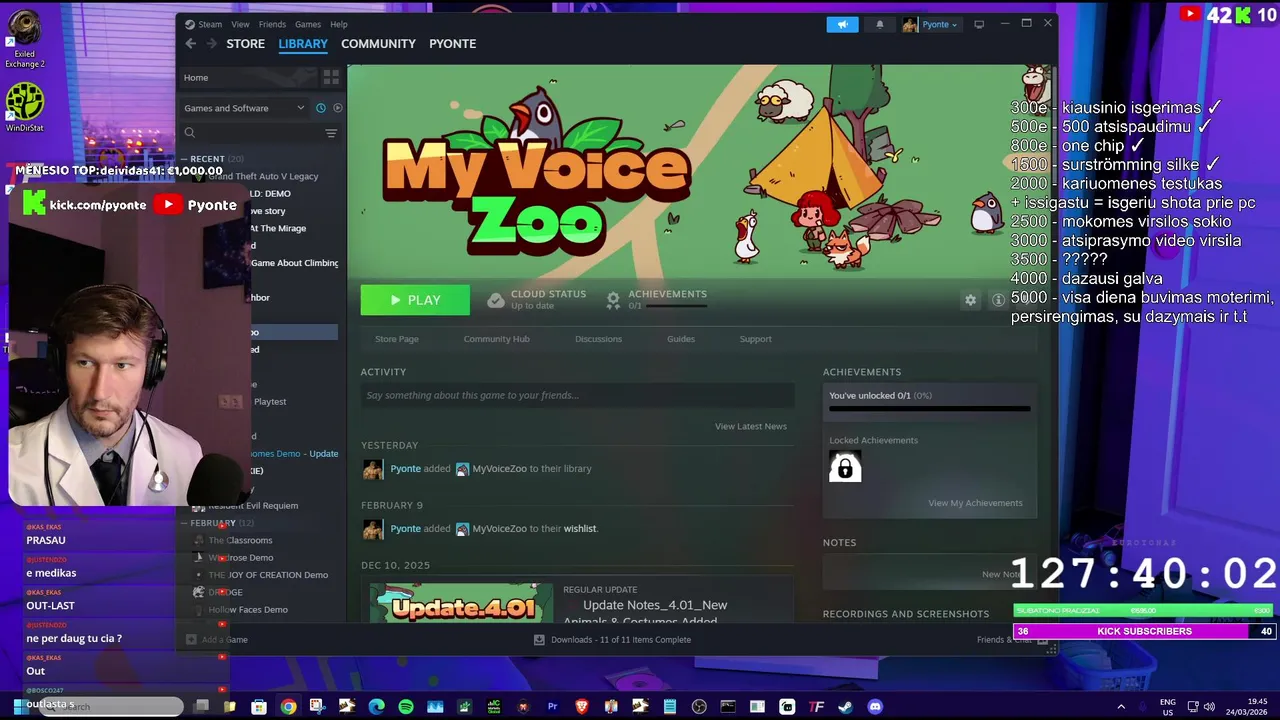The height and width of the screenshot is (720, 1280).
Task: Open locked achievement padlock icon
Action: [x=845, y=466]
